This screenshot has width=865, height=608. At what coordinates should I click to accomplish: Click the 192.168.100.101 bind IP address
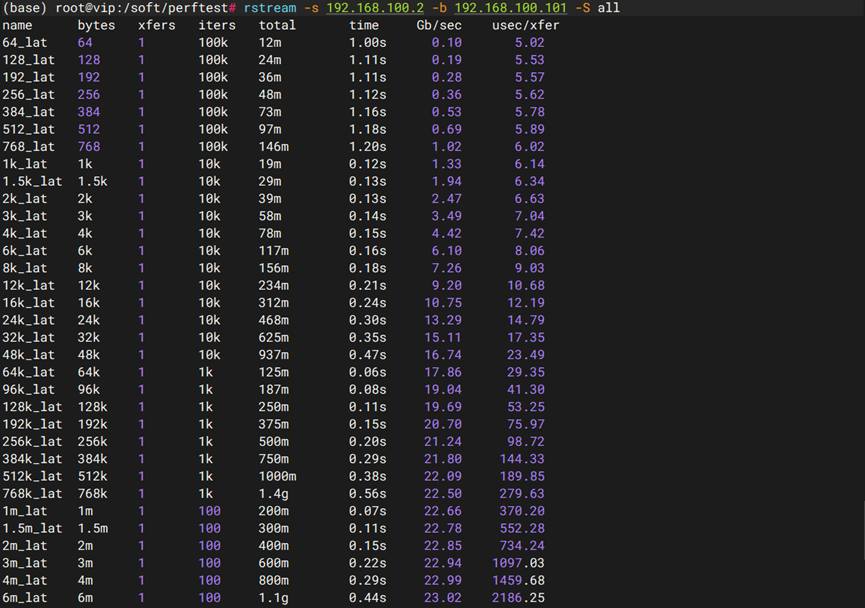(511, 8)
